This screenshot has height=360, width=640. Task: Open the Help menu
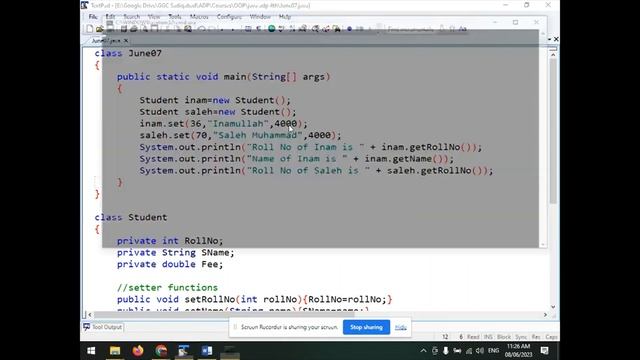coord(285,17)
